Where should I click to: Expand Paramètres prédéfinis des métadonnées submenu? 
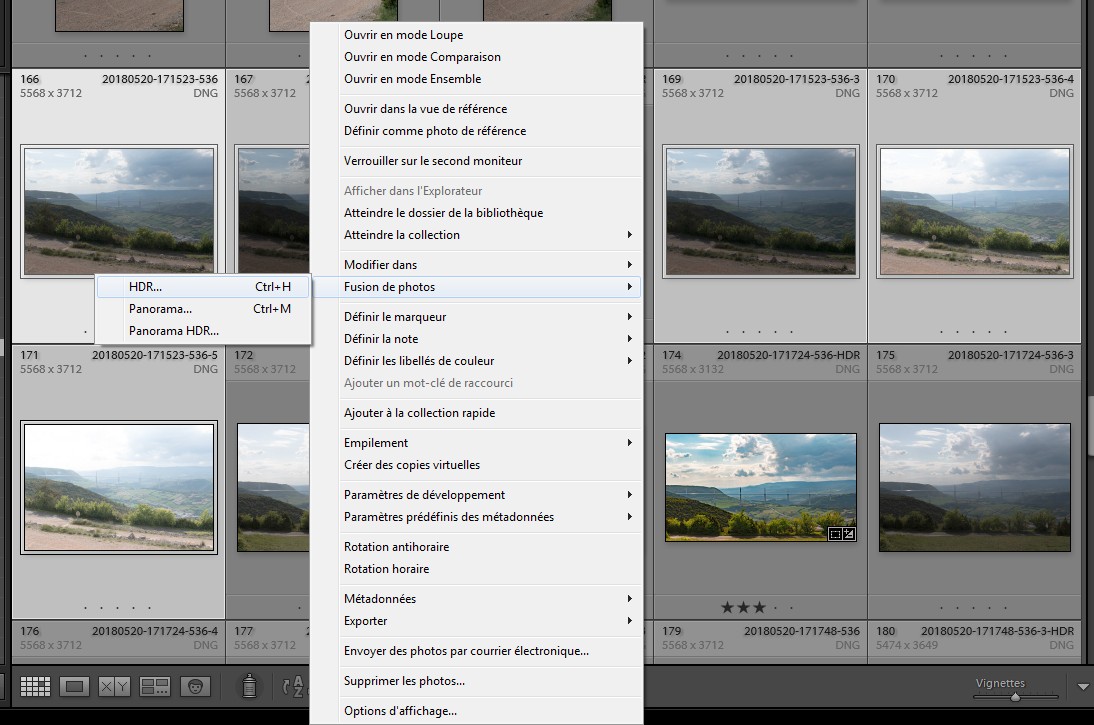476,516
